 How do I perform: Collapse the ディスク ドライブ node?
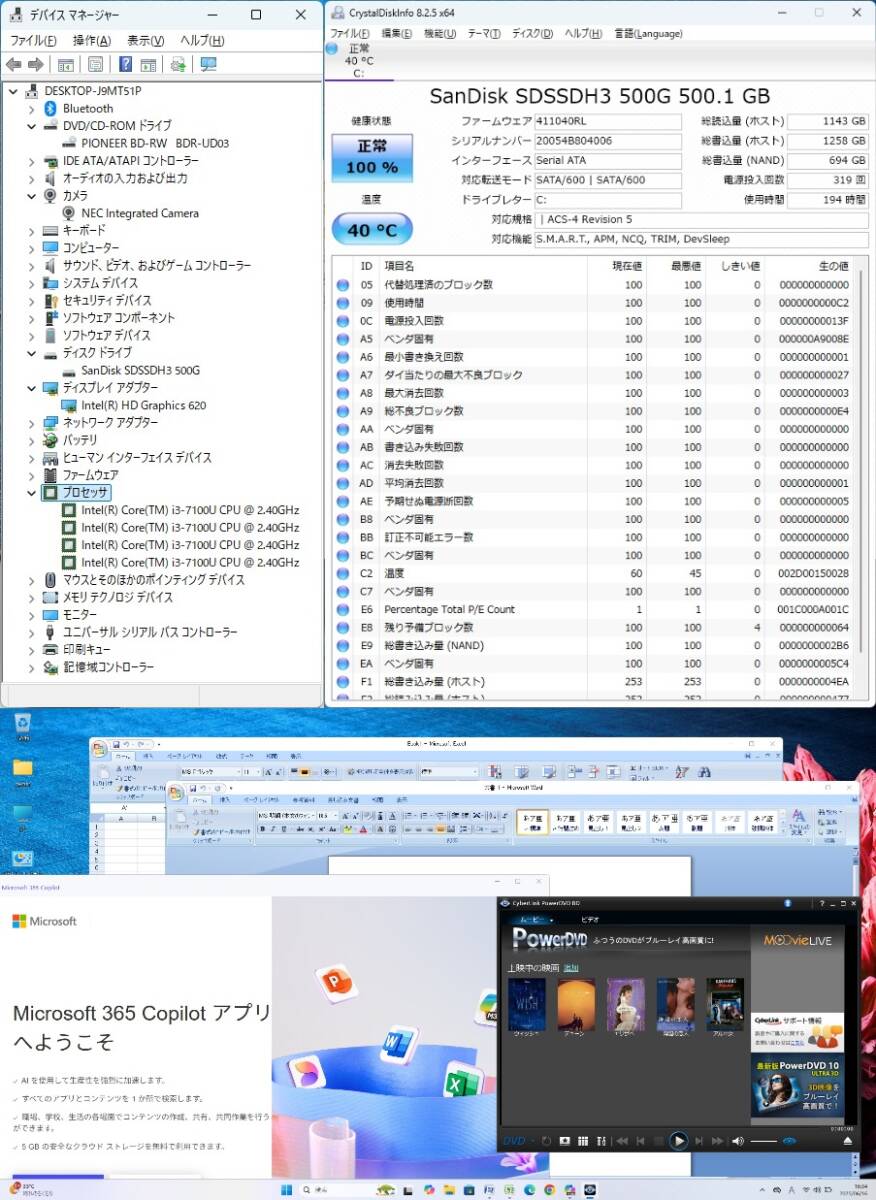click(33, 353)
